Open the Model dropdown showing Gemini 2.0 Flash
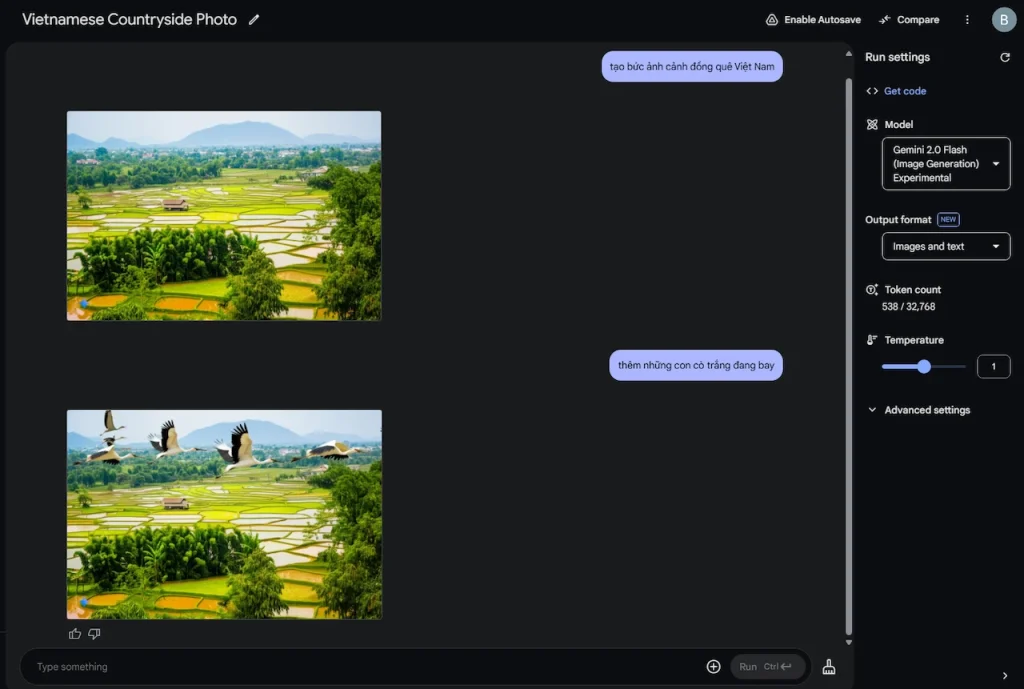1024x689 pixels. (946, 163)
